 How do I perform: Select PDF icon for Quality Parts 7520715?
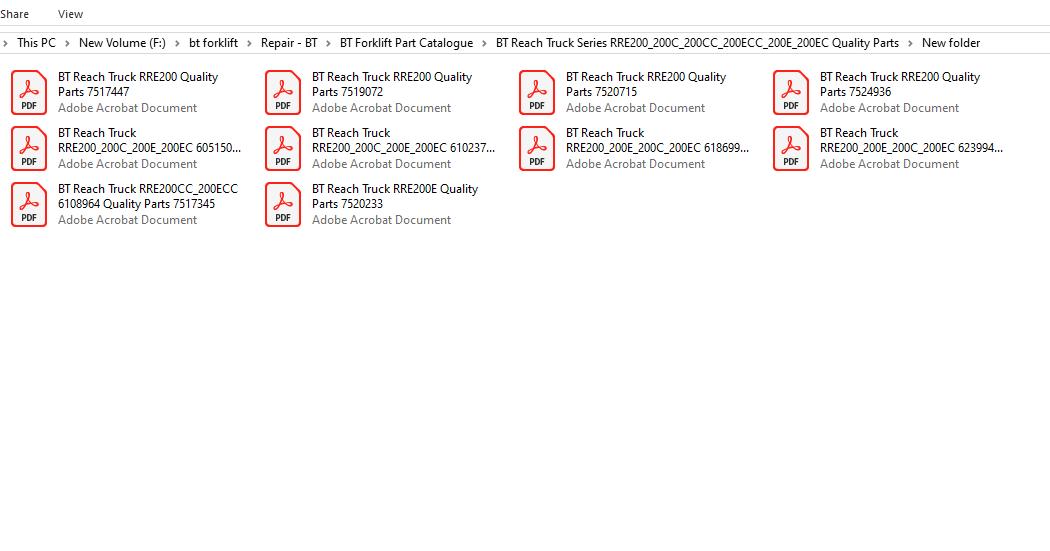pyautogui.click(x=536, y=92)
